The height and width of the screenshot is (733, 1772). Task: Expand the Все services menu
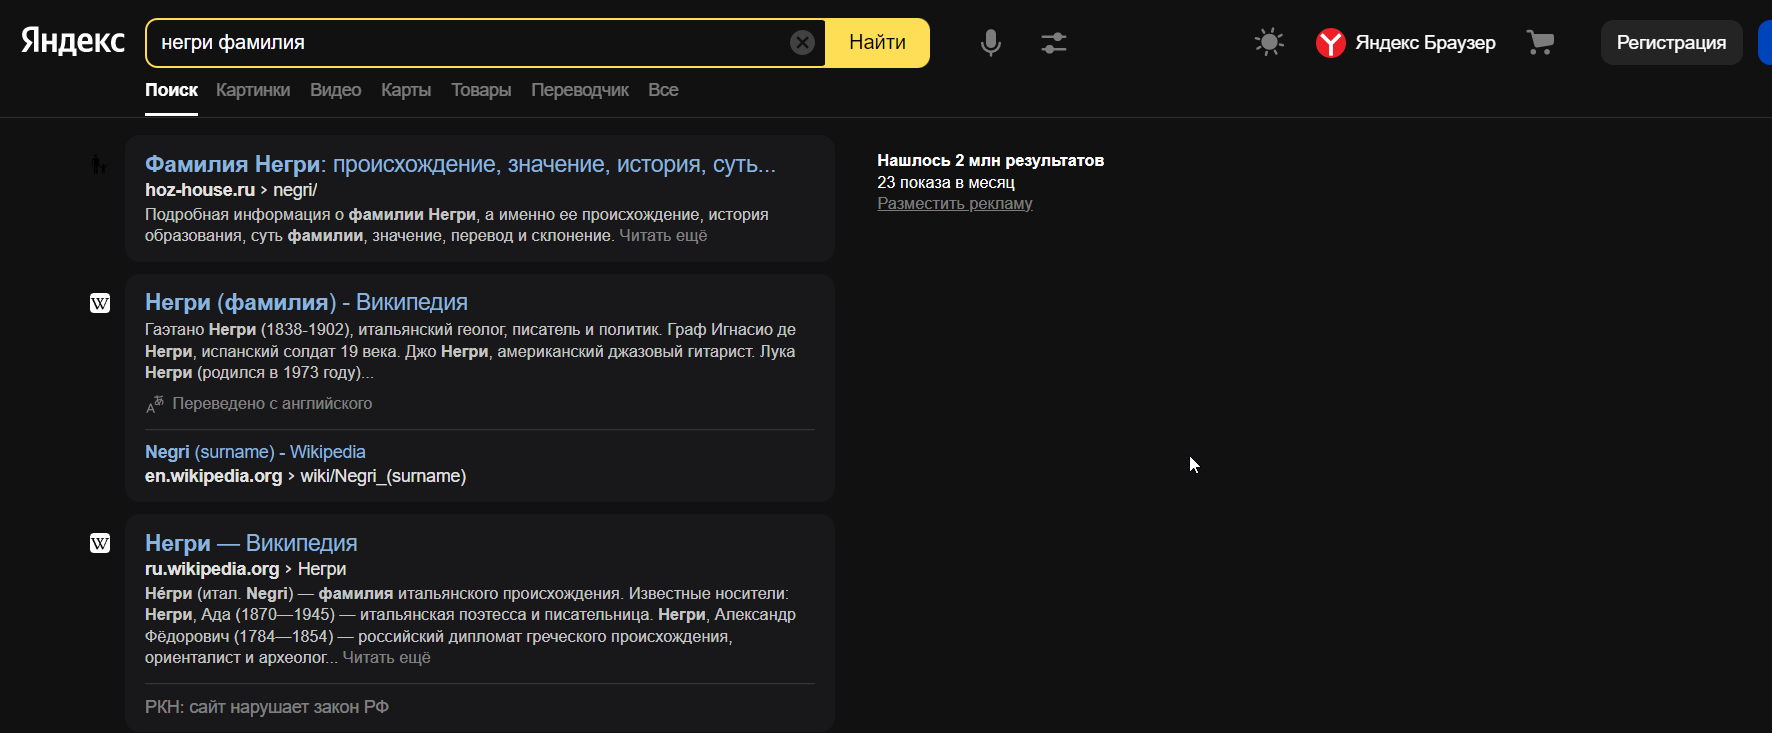pyautogui.click(x=663, y=90)
